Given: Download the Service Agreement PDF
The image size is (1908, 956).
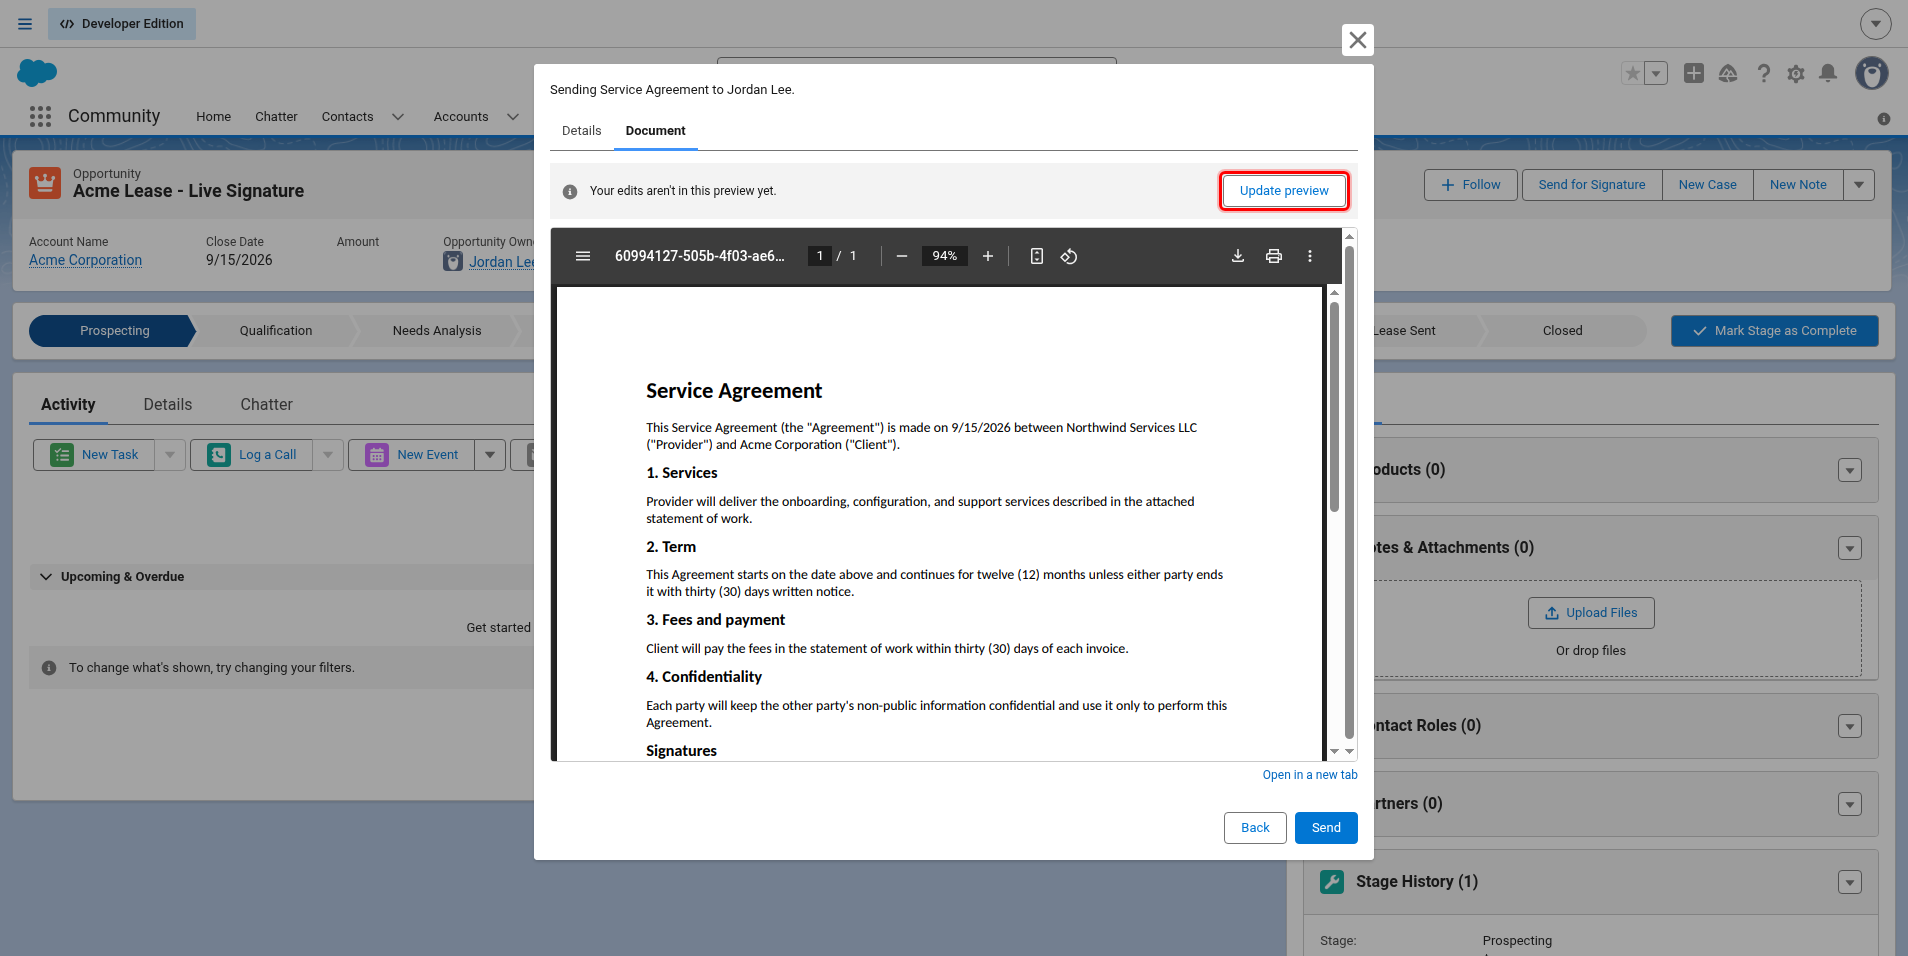Looking at the screenshot, I should [x=1238, y=256].
